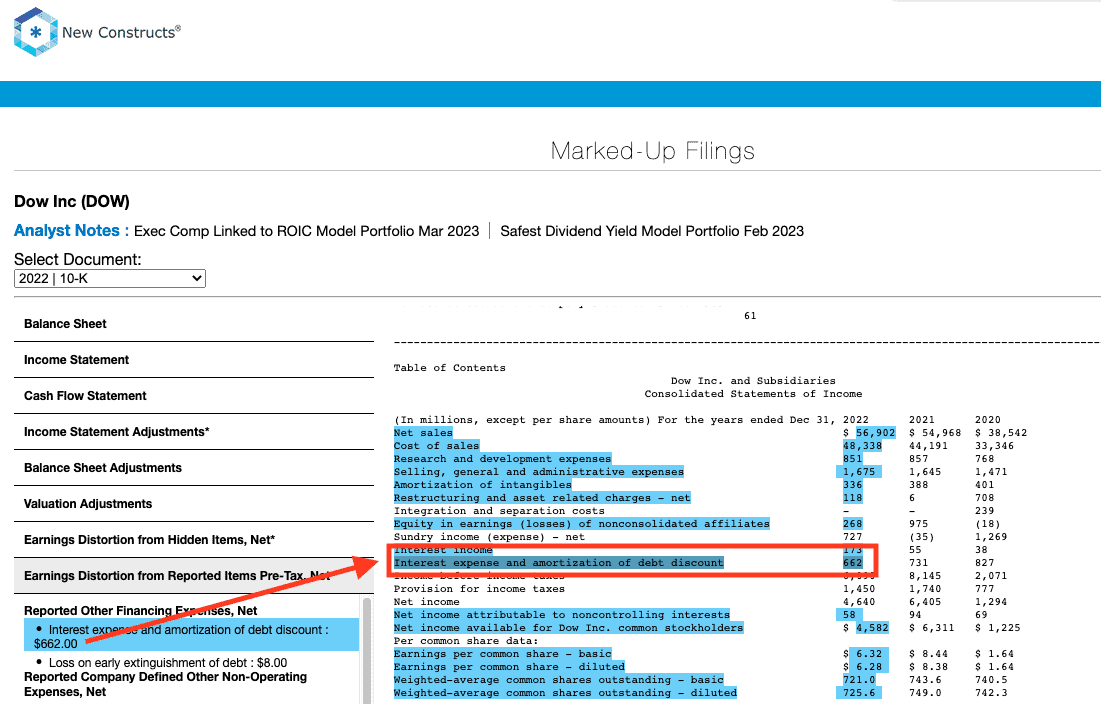Viewport: 1101px width, 704px height.
Task: Click Restructuring and asset related charges line
Action: [542, 498]
